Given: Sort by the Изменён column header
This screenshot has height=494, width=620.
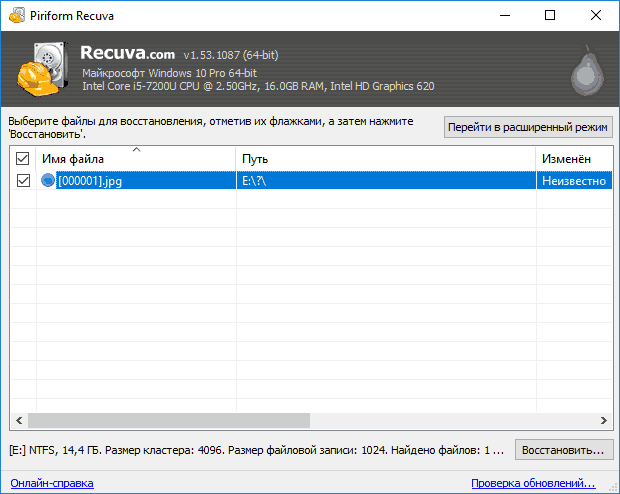Looking at the screenshot, I should pyautogui.click(x=574, y=159).
